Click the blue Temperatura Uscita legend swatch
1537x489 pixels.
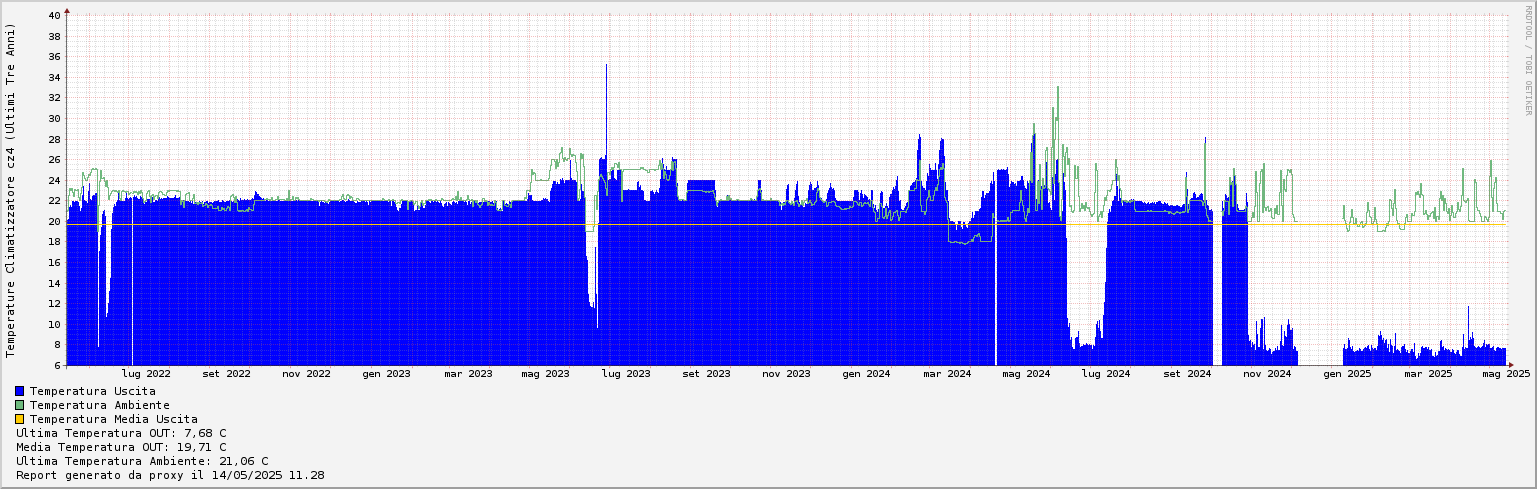[x=20, y=391]
